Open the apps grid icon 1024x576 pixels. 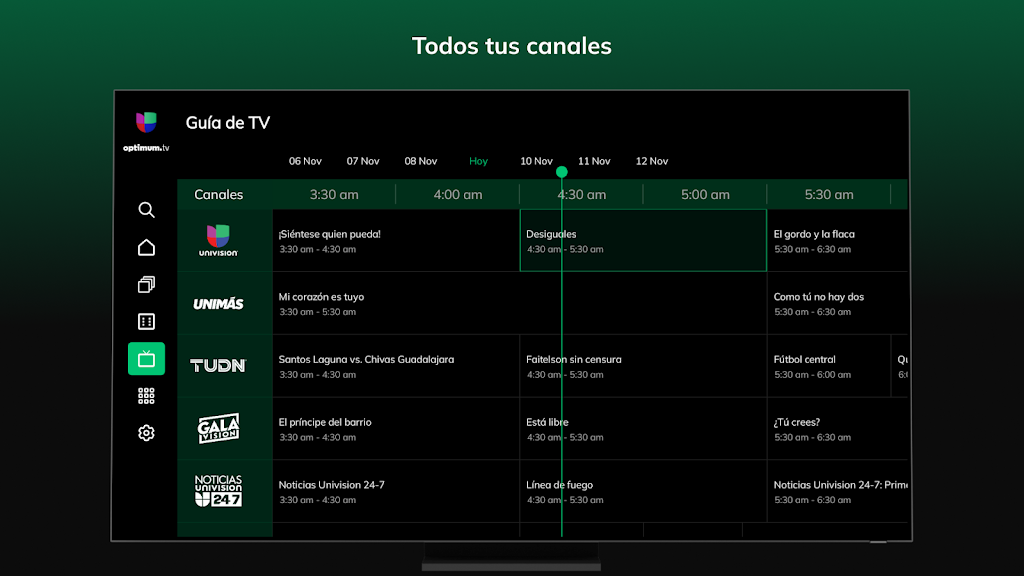coord(146,396)
